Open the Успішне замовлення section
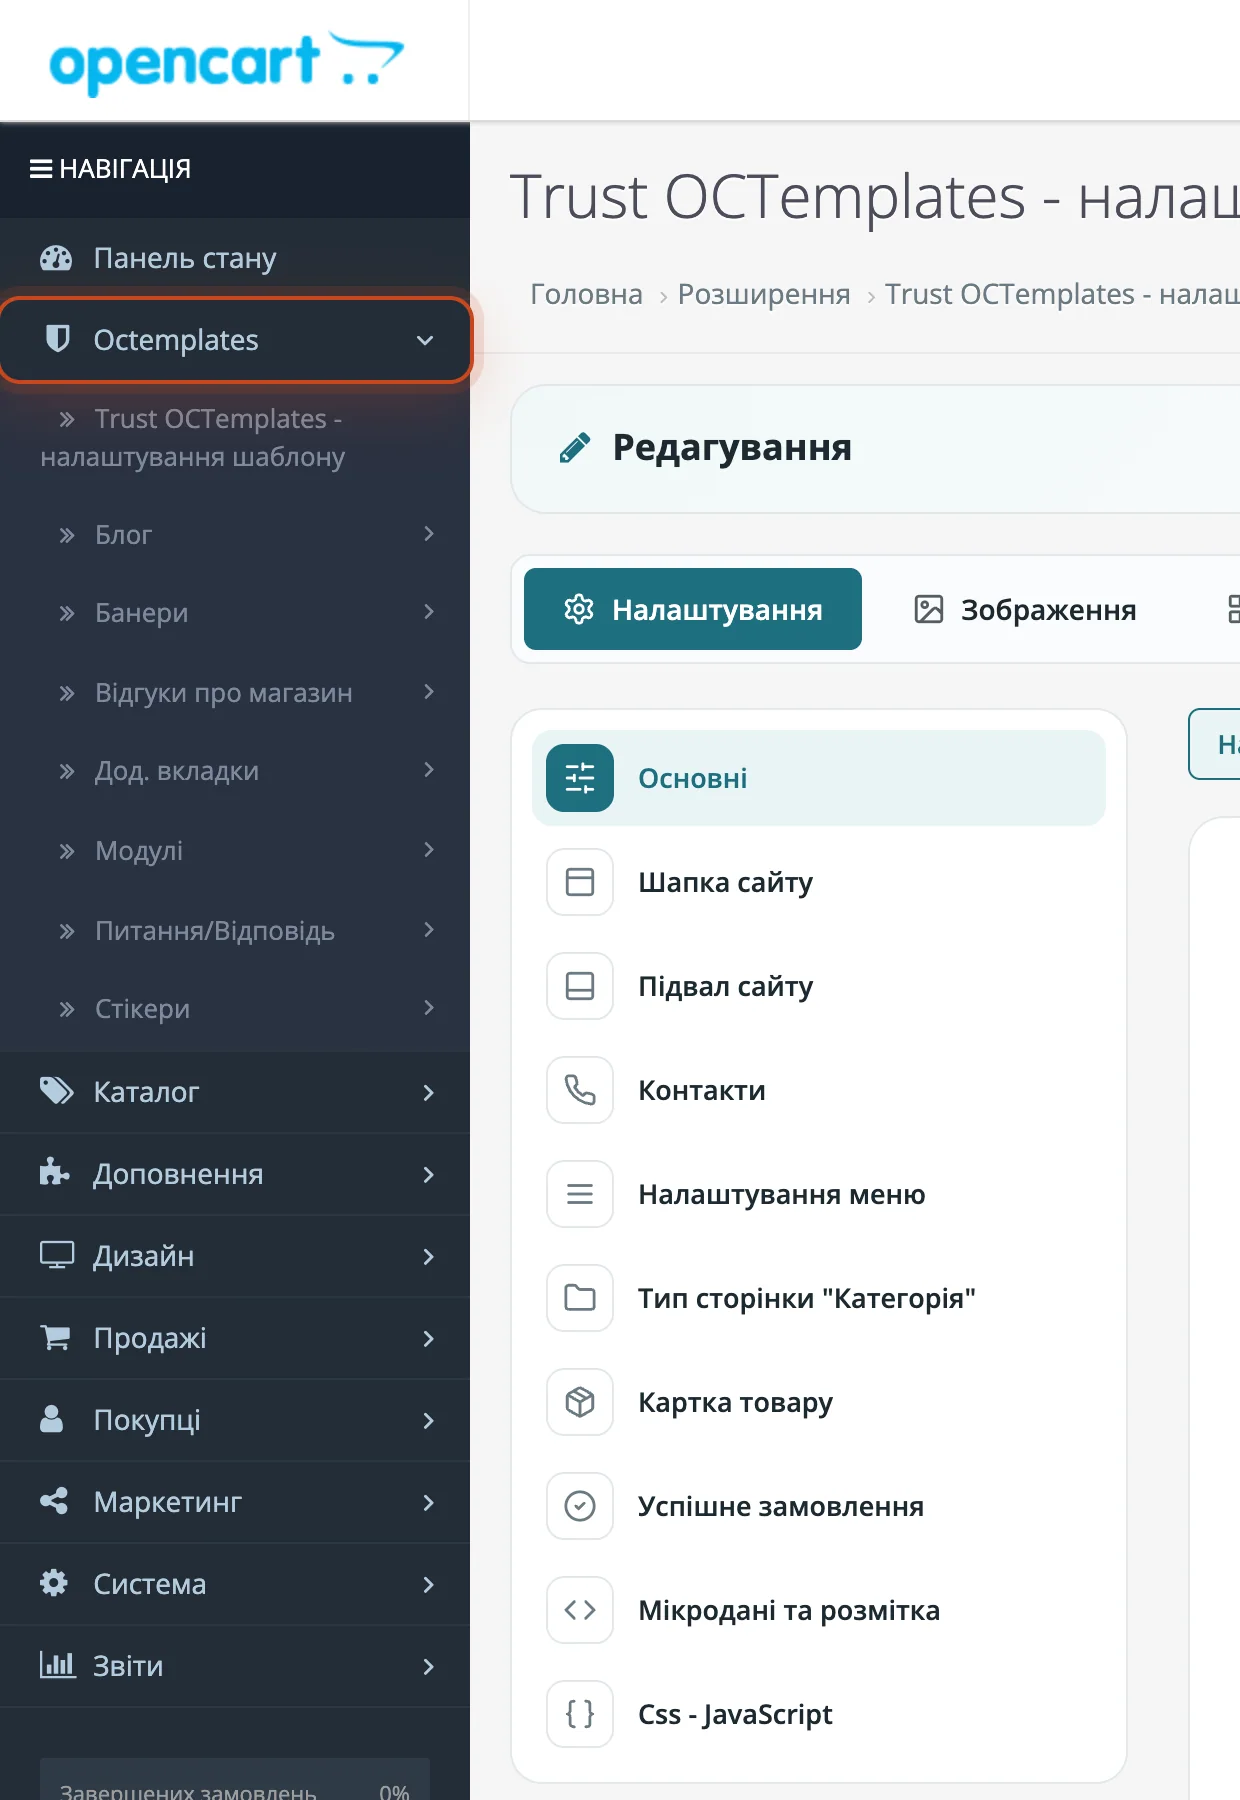Screen dimensions: 1240x1800 819,1506
